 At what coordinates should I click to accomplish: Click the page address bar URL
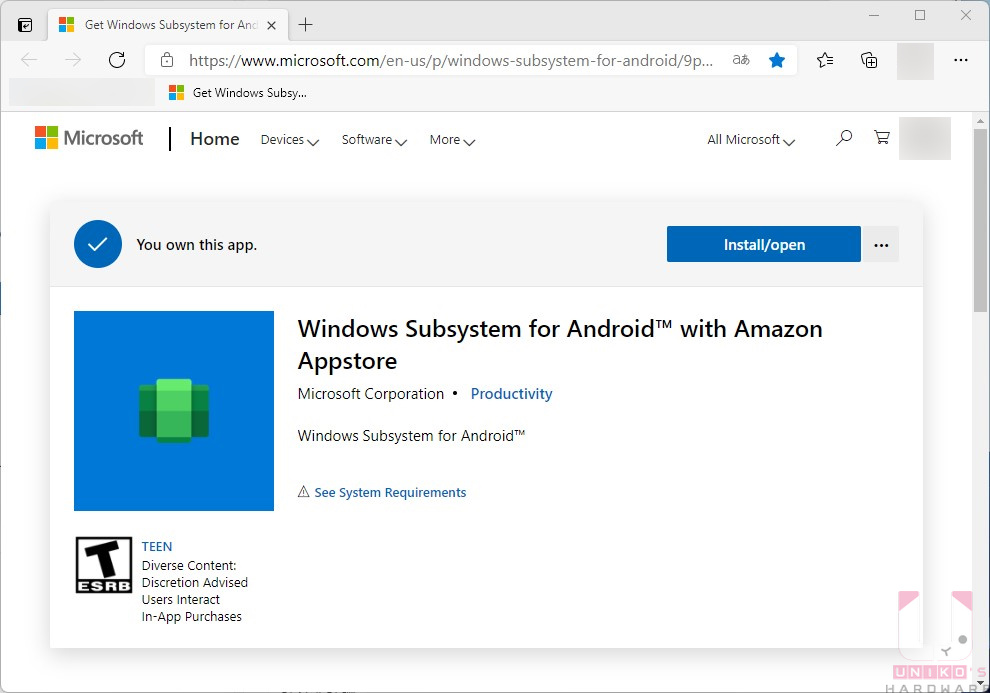451,61
